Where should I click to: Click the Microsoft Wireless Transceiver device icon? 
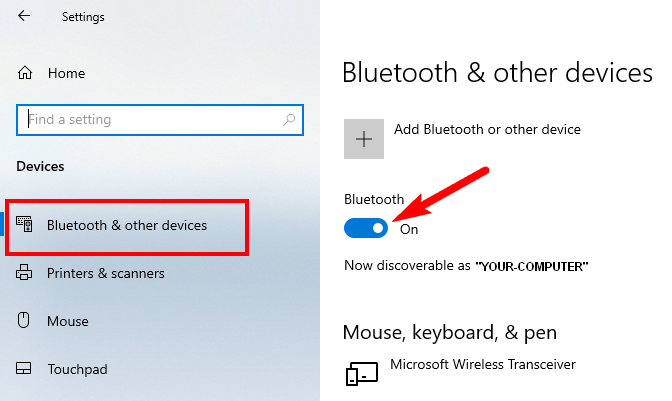362,374
